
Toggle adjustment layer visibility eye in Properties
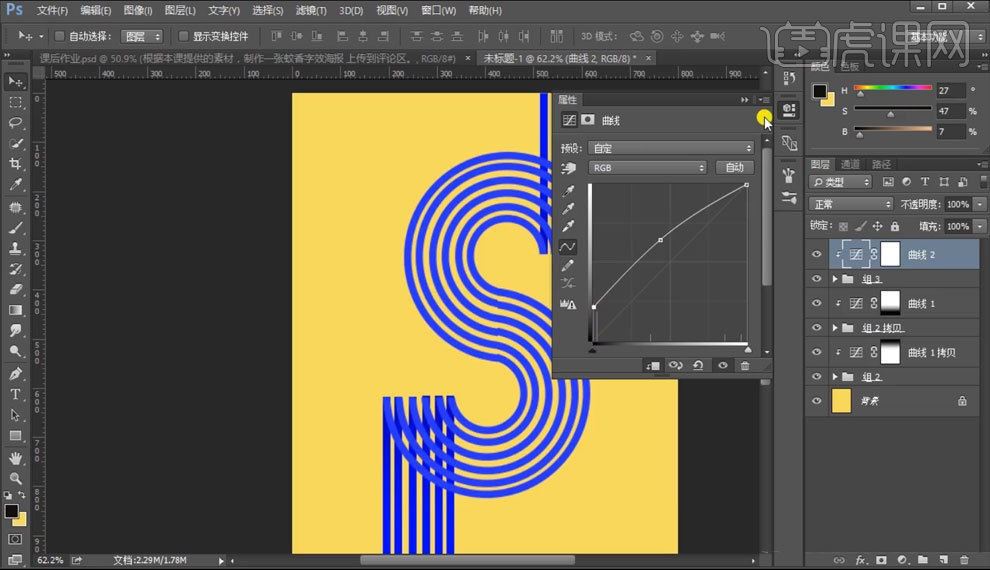coord(722,365)
